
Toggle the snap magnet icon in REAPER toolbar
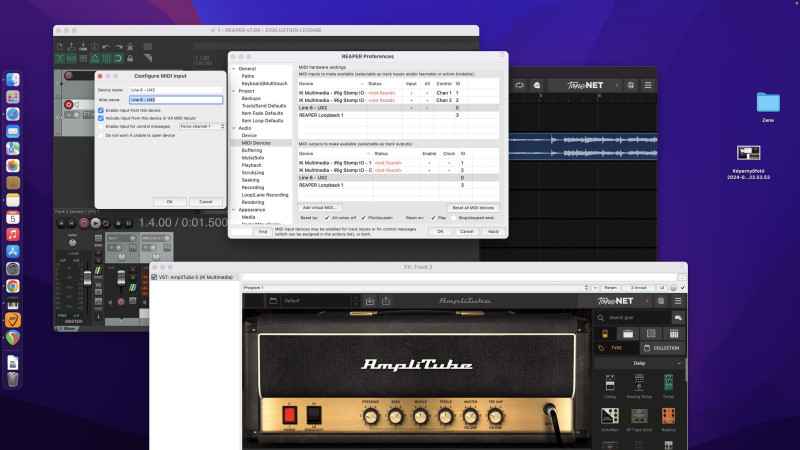click(x=118, y=59)
